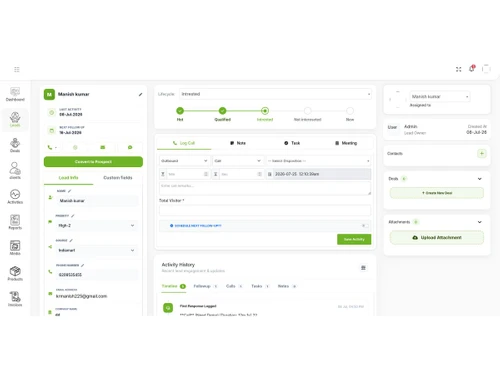This screenshot has width=500, height=375.
Task: Click the WhatsApp quick action icon
Action: pos(75,147)
